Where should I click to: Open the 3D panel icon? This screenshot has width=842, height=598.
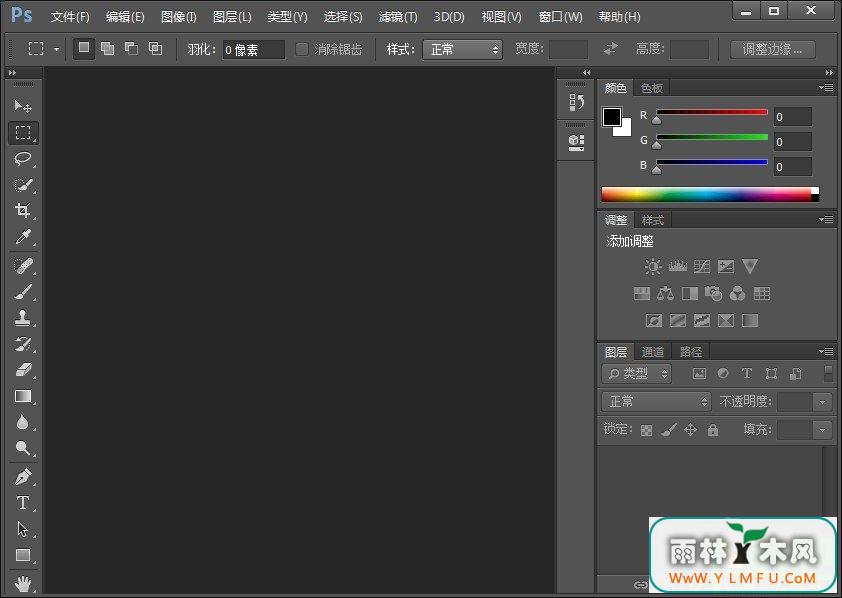click(576, 142)
